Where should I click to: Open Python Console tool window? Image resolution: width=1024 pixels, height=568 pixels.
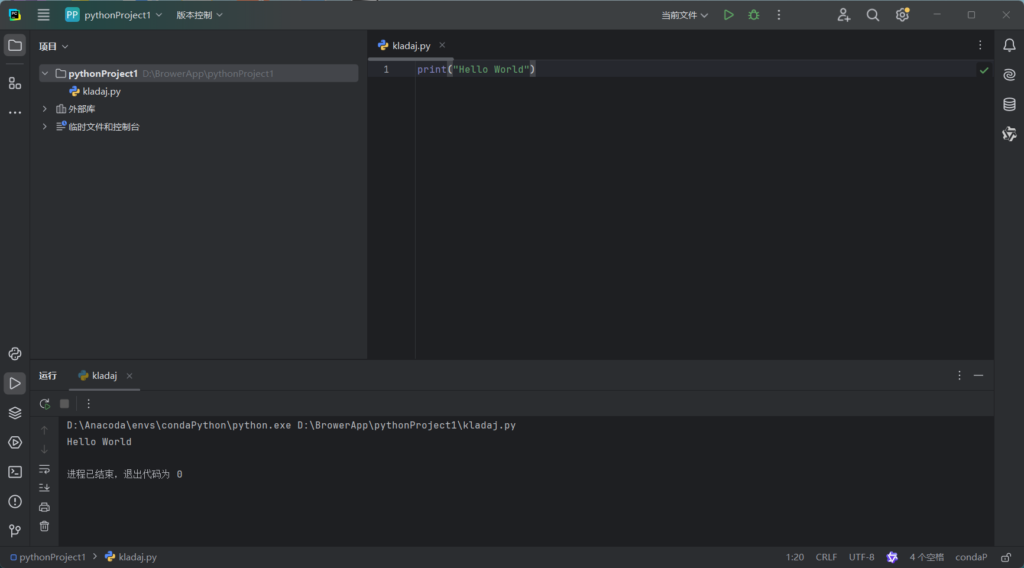pos(14,353)
